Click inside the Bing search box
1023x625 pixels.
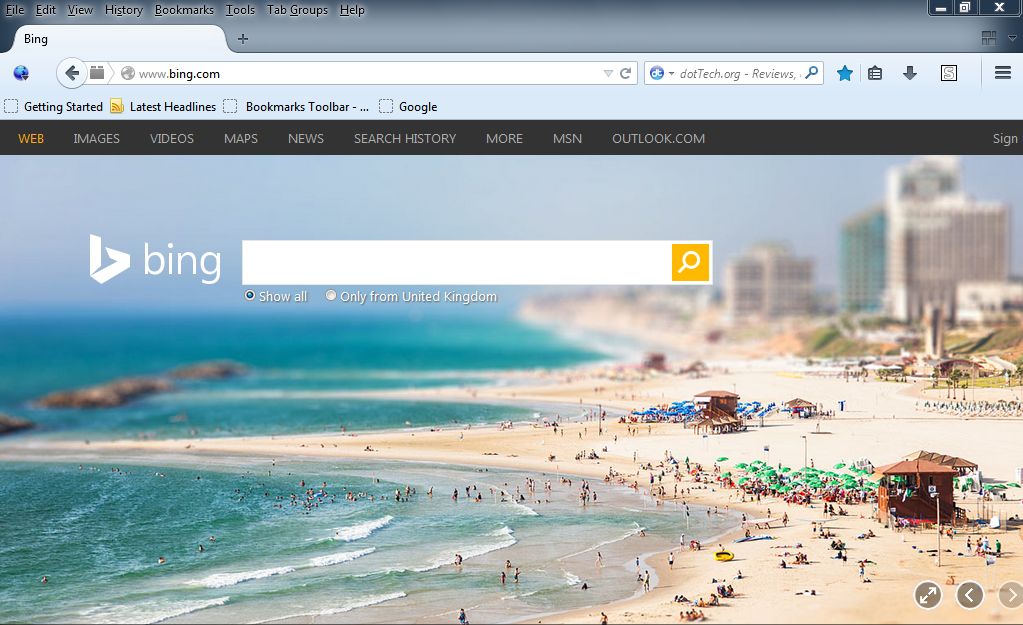click(450, 262)
